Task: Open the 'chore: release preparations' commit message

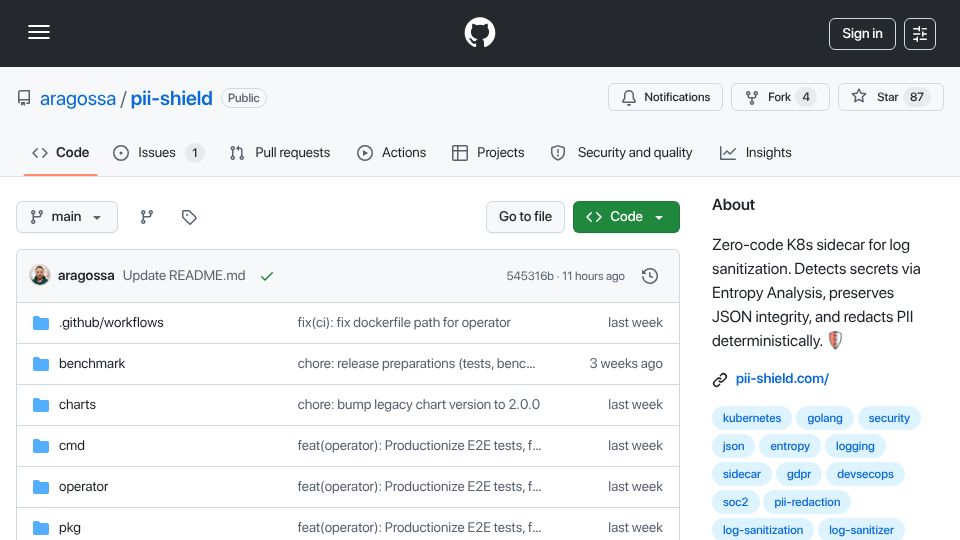Action: (x=416, y=364)
